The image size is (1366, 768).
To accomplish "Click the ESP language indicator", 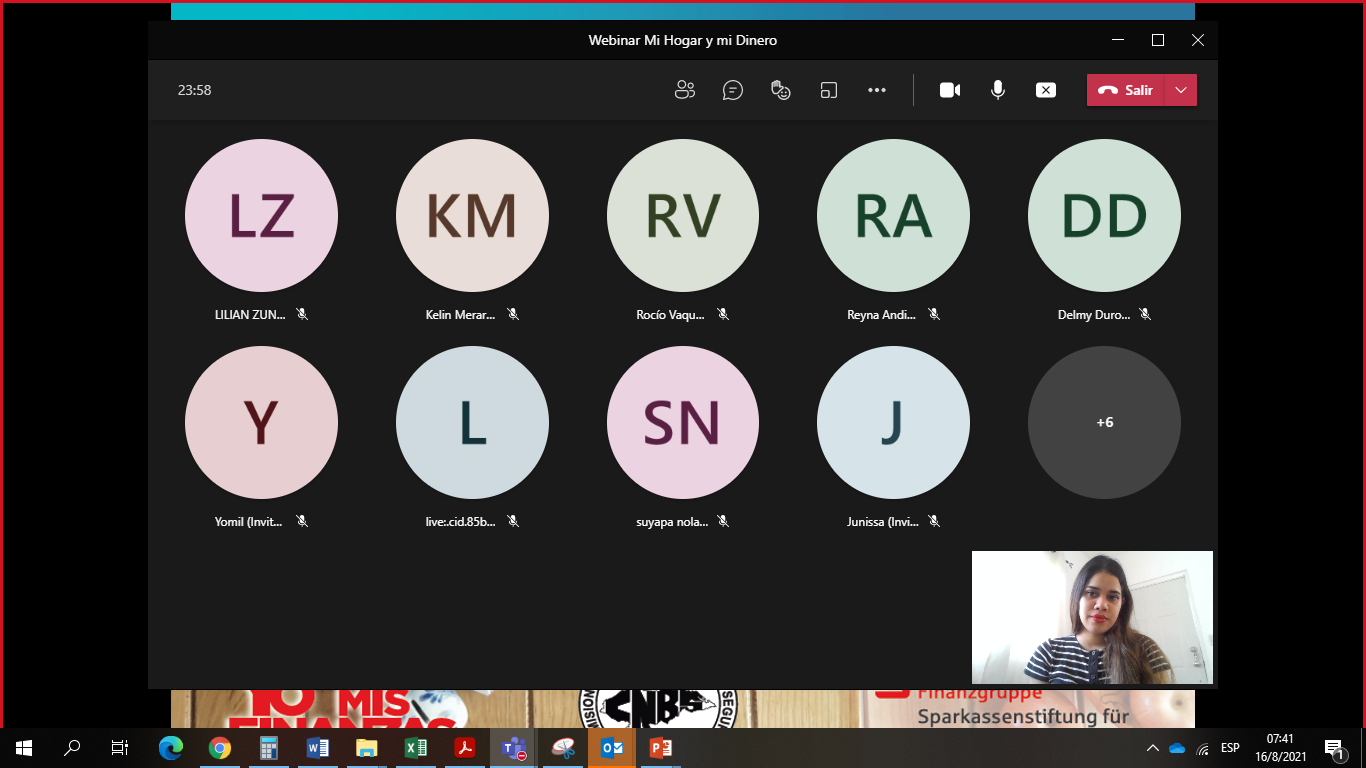I will click(1230, 748).
